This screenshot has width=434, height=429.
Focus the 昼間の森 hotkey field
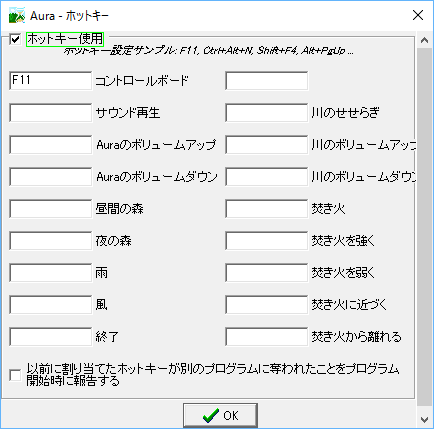[50, 209]
